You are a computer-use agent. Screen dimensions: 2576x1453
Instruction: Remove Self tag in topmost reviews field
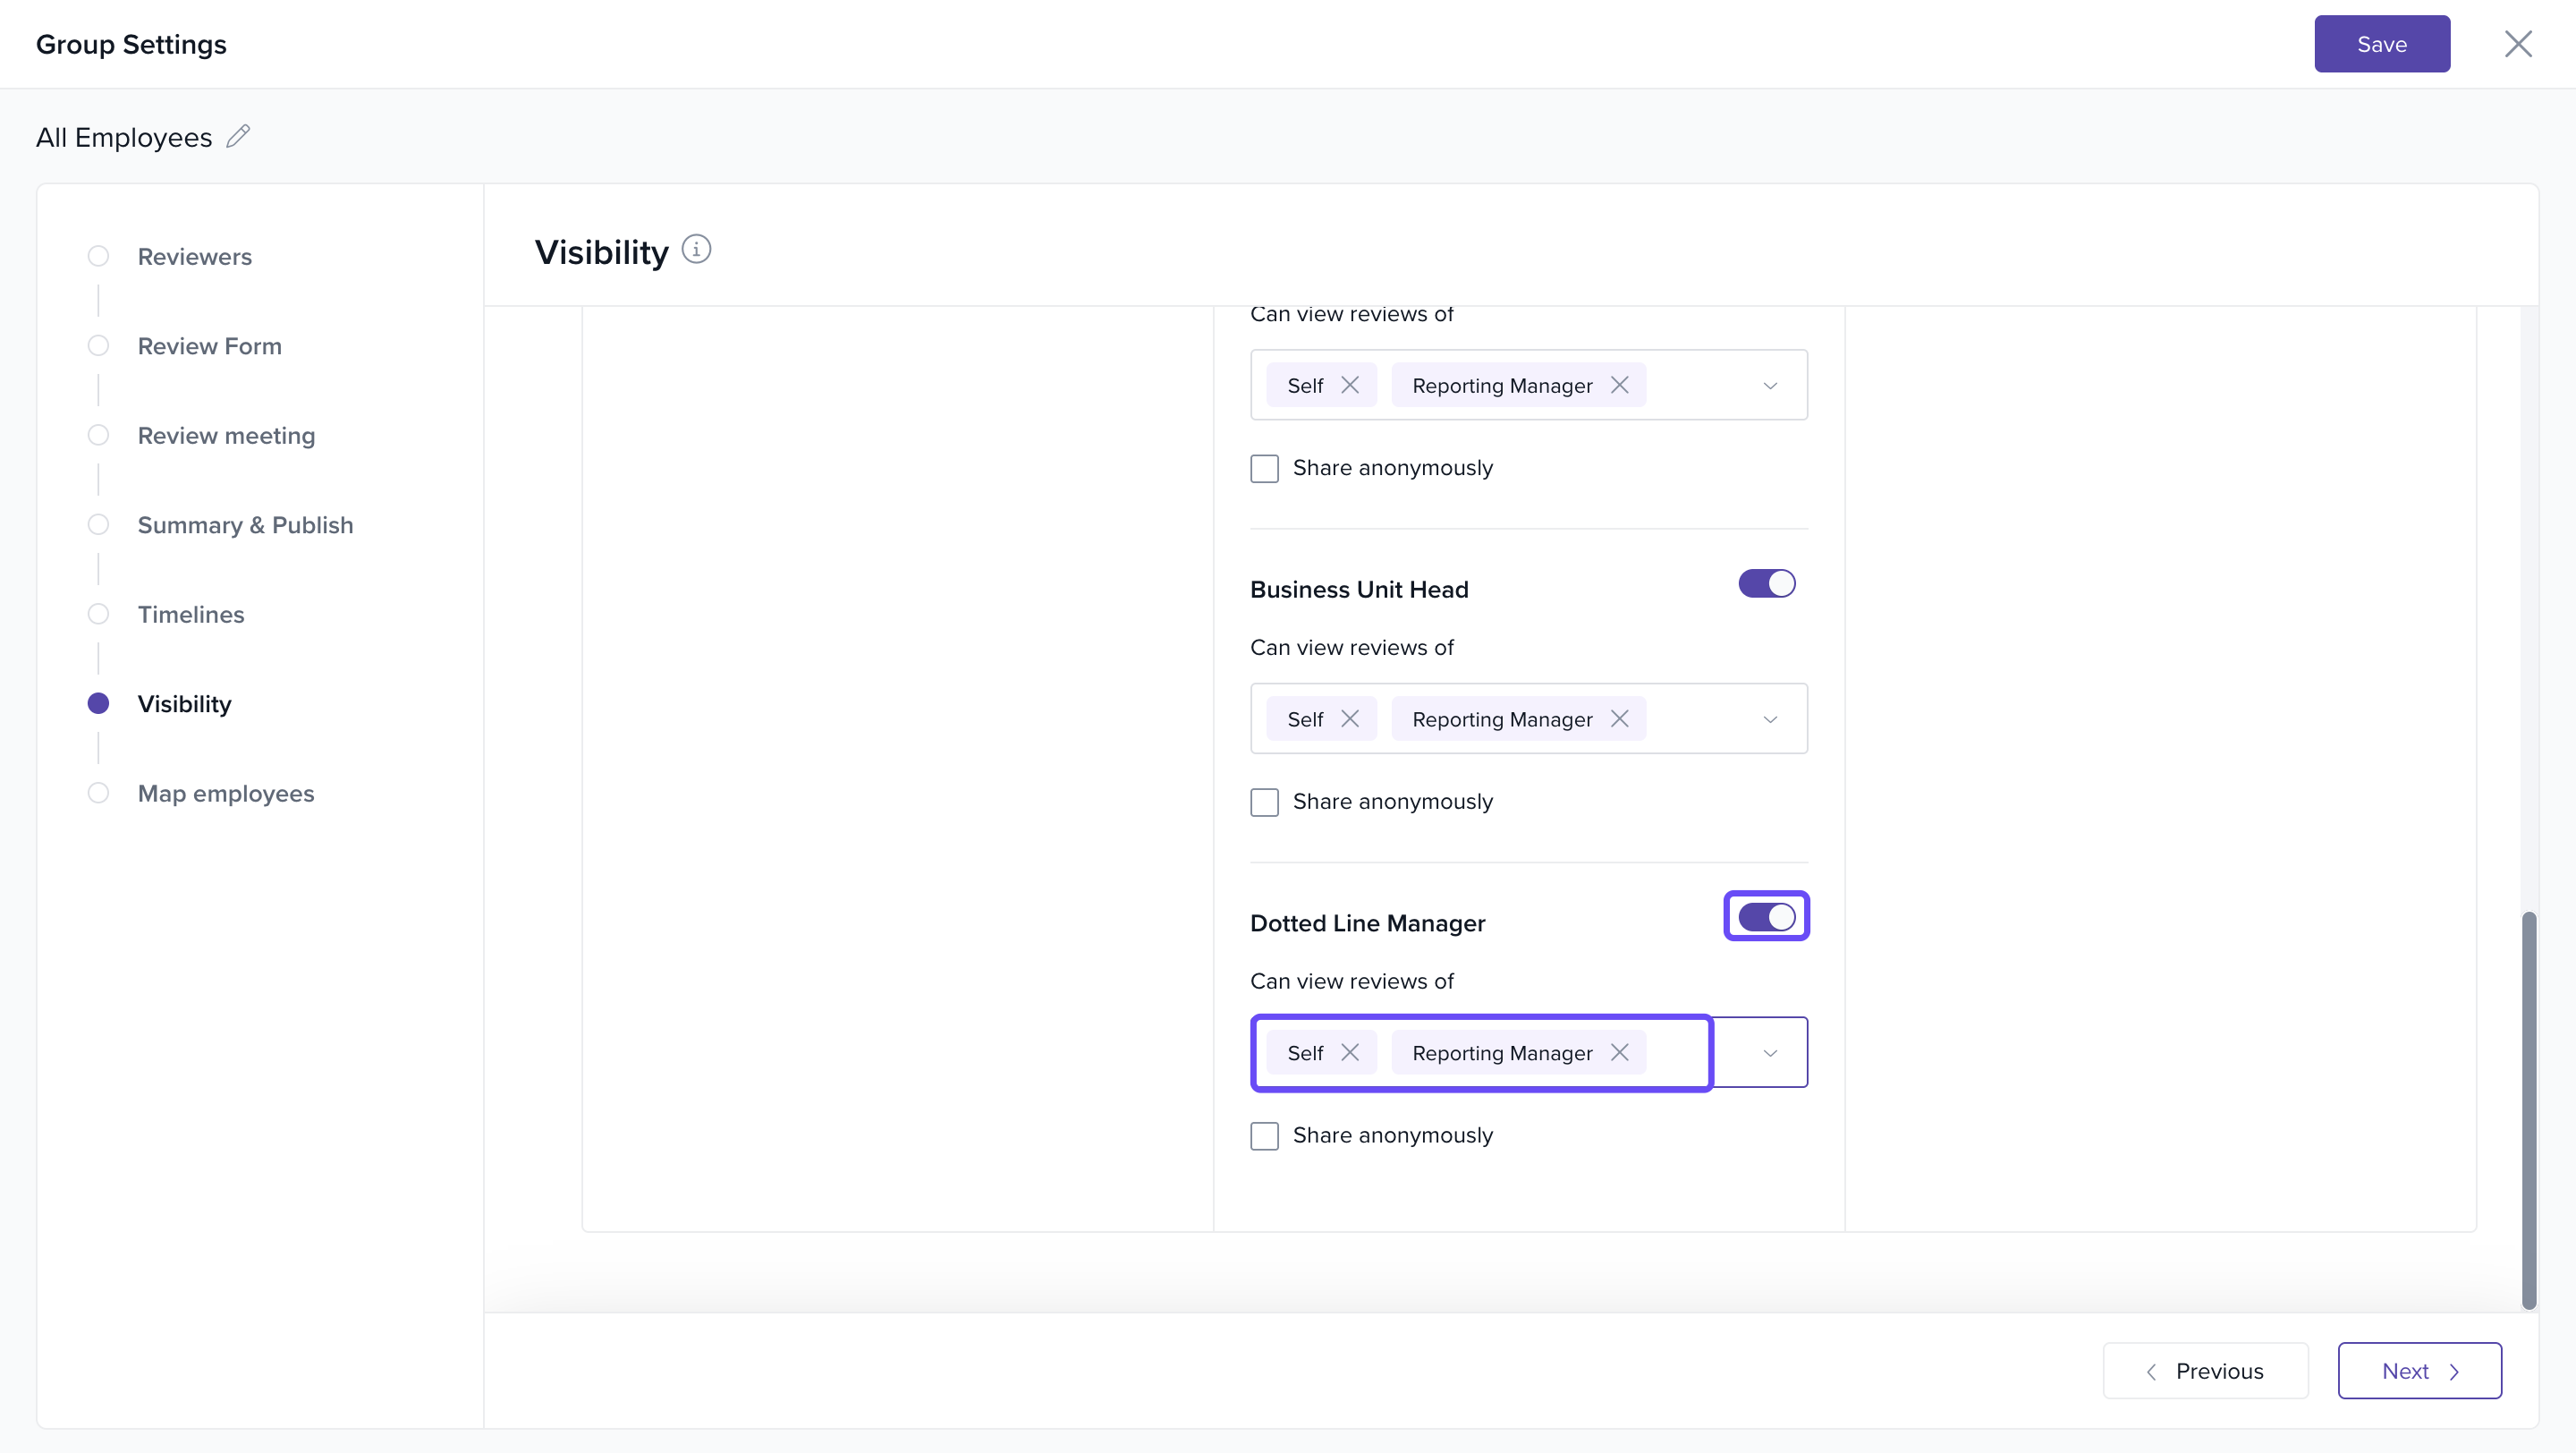(x=1350, y=385)
